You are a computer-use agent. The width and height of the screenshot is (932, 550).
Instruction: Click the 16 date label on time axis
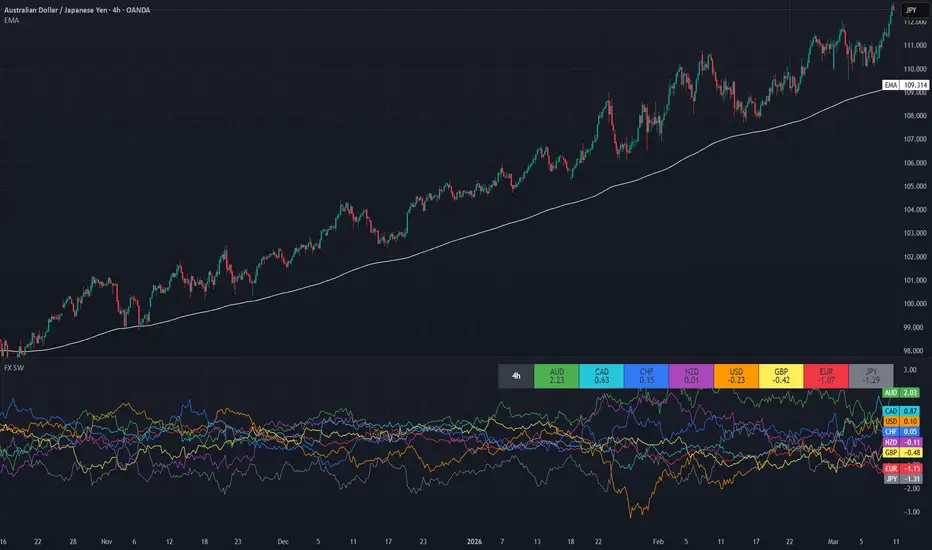3,542
